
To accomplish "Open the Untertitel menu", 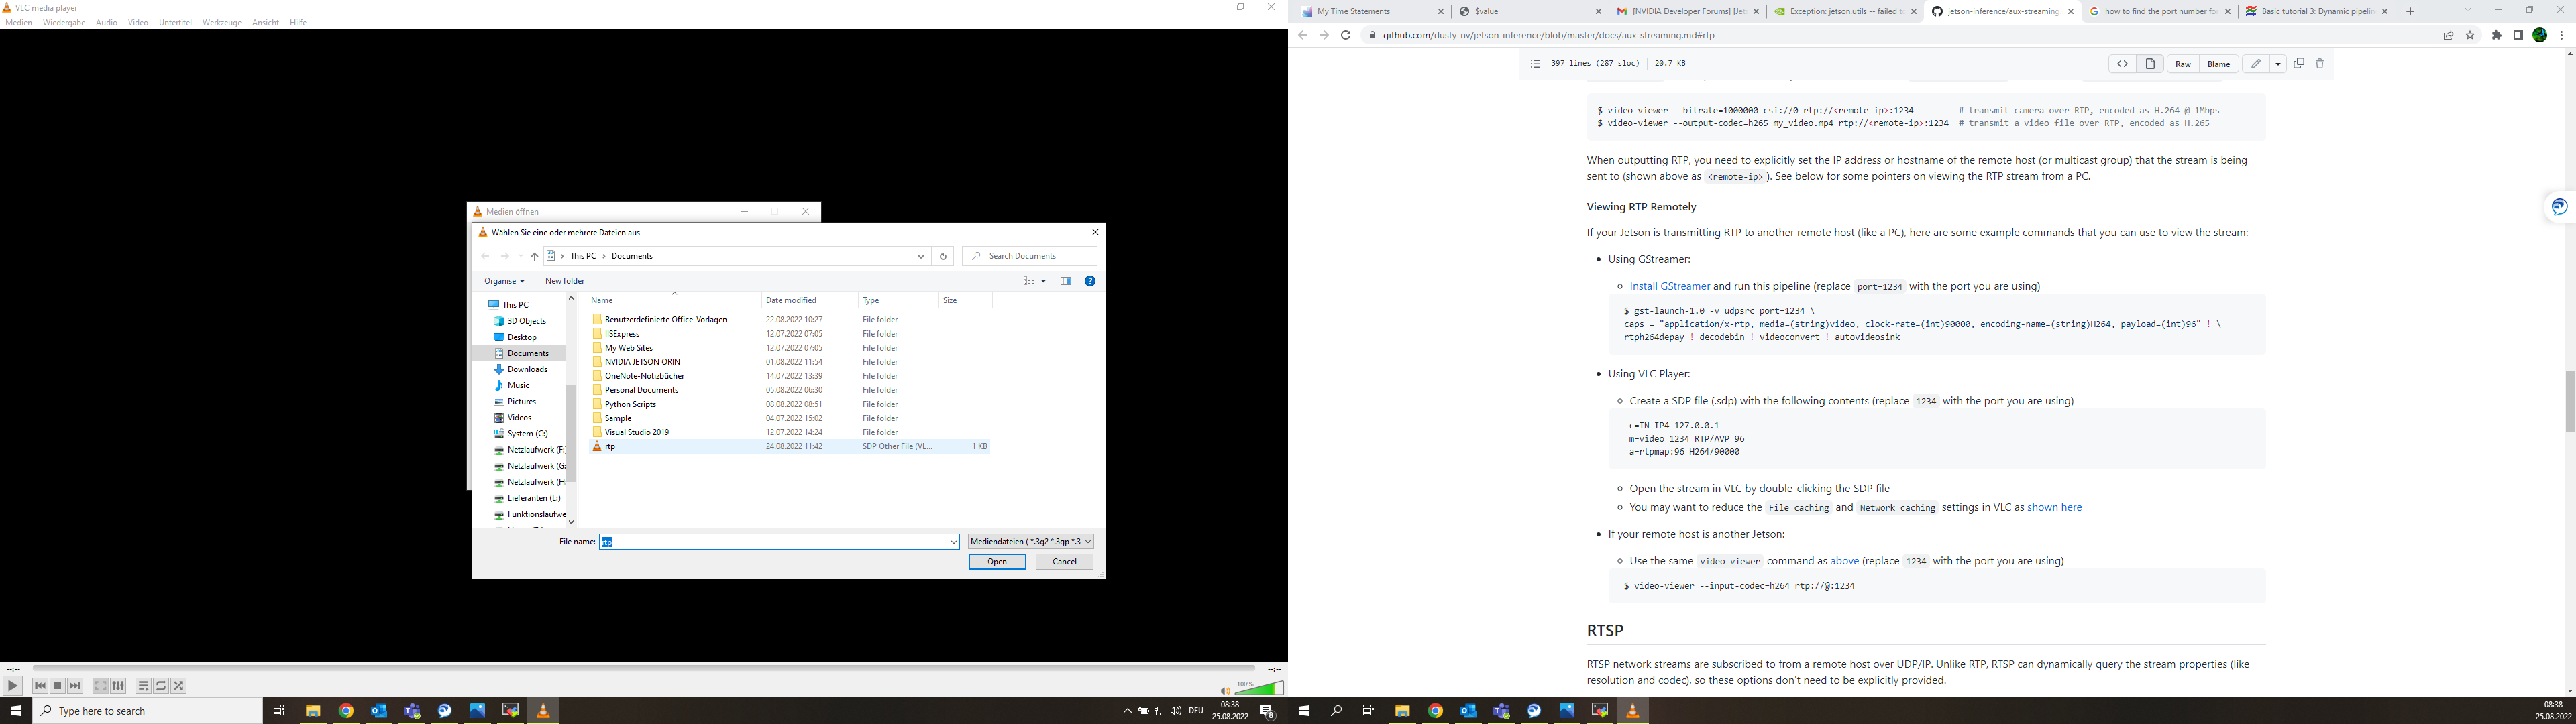I will pos(175,23).
